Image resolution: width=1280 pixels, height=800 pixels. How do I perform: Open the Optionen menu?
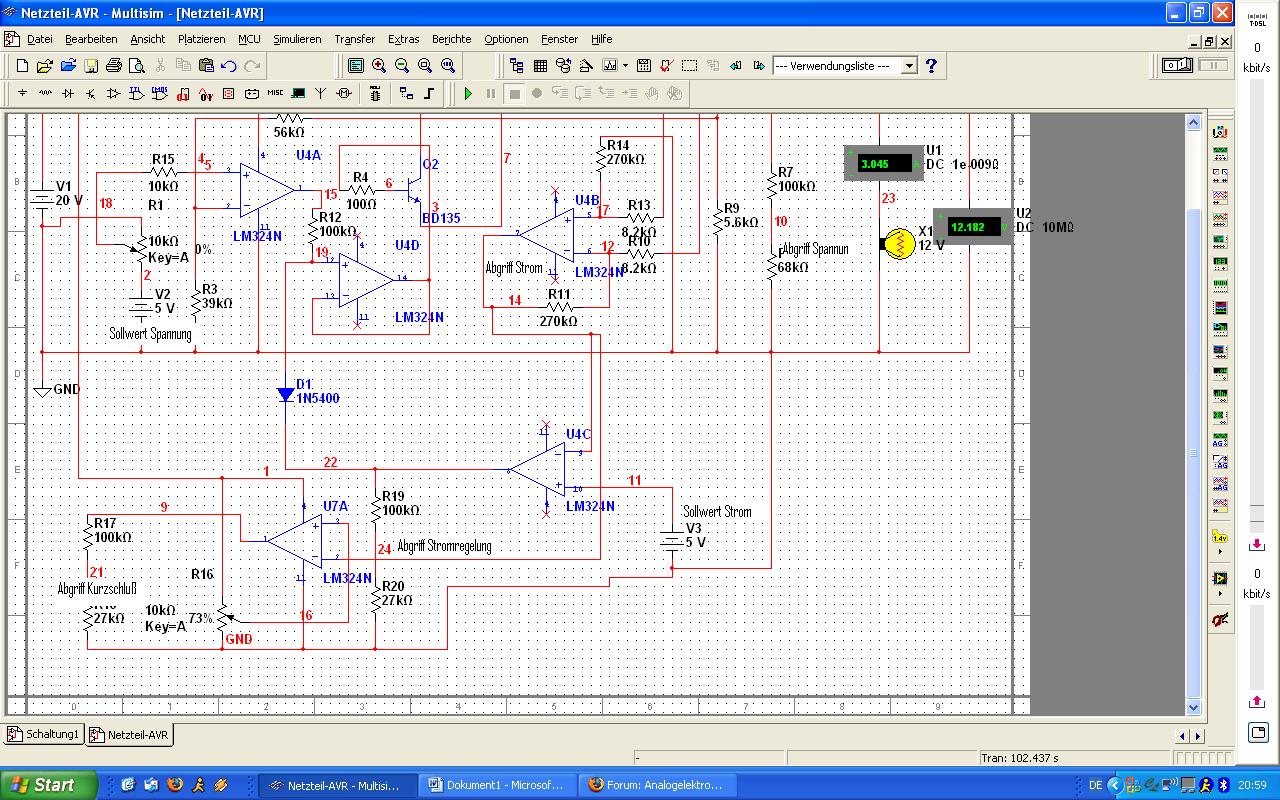(x=506, y=39)
